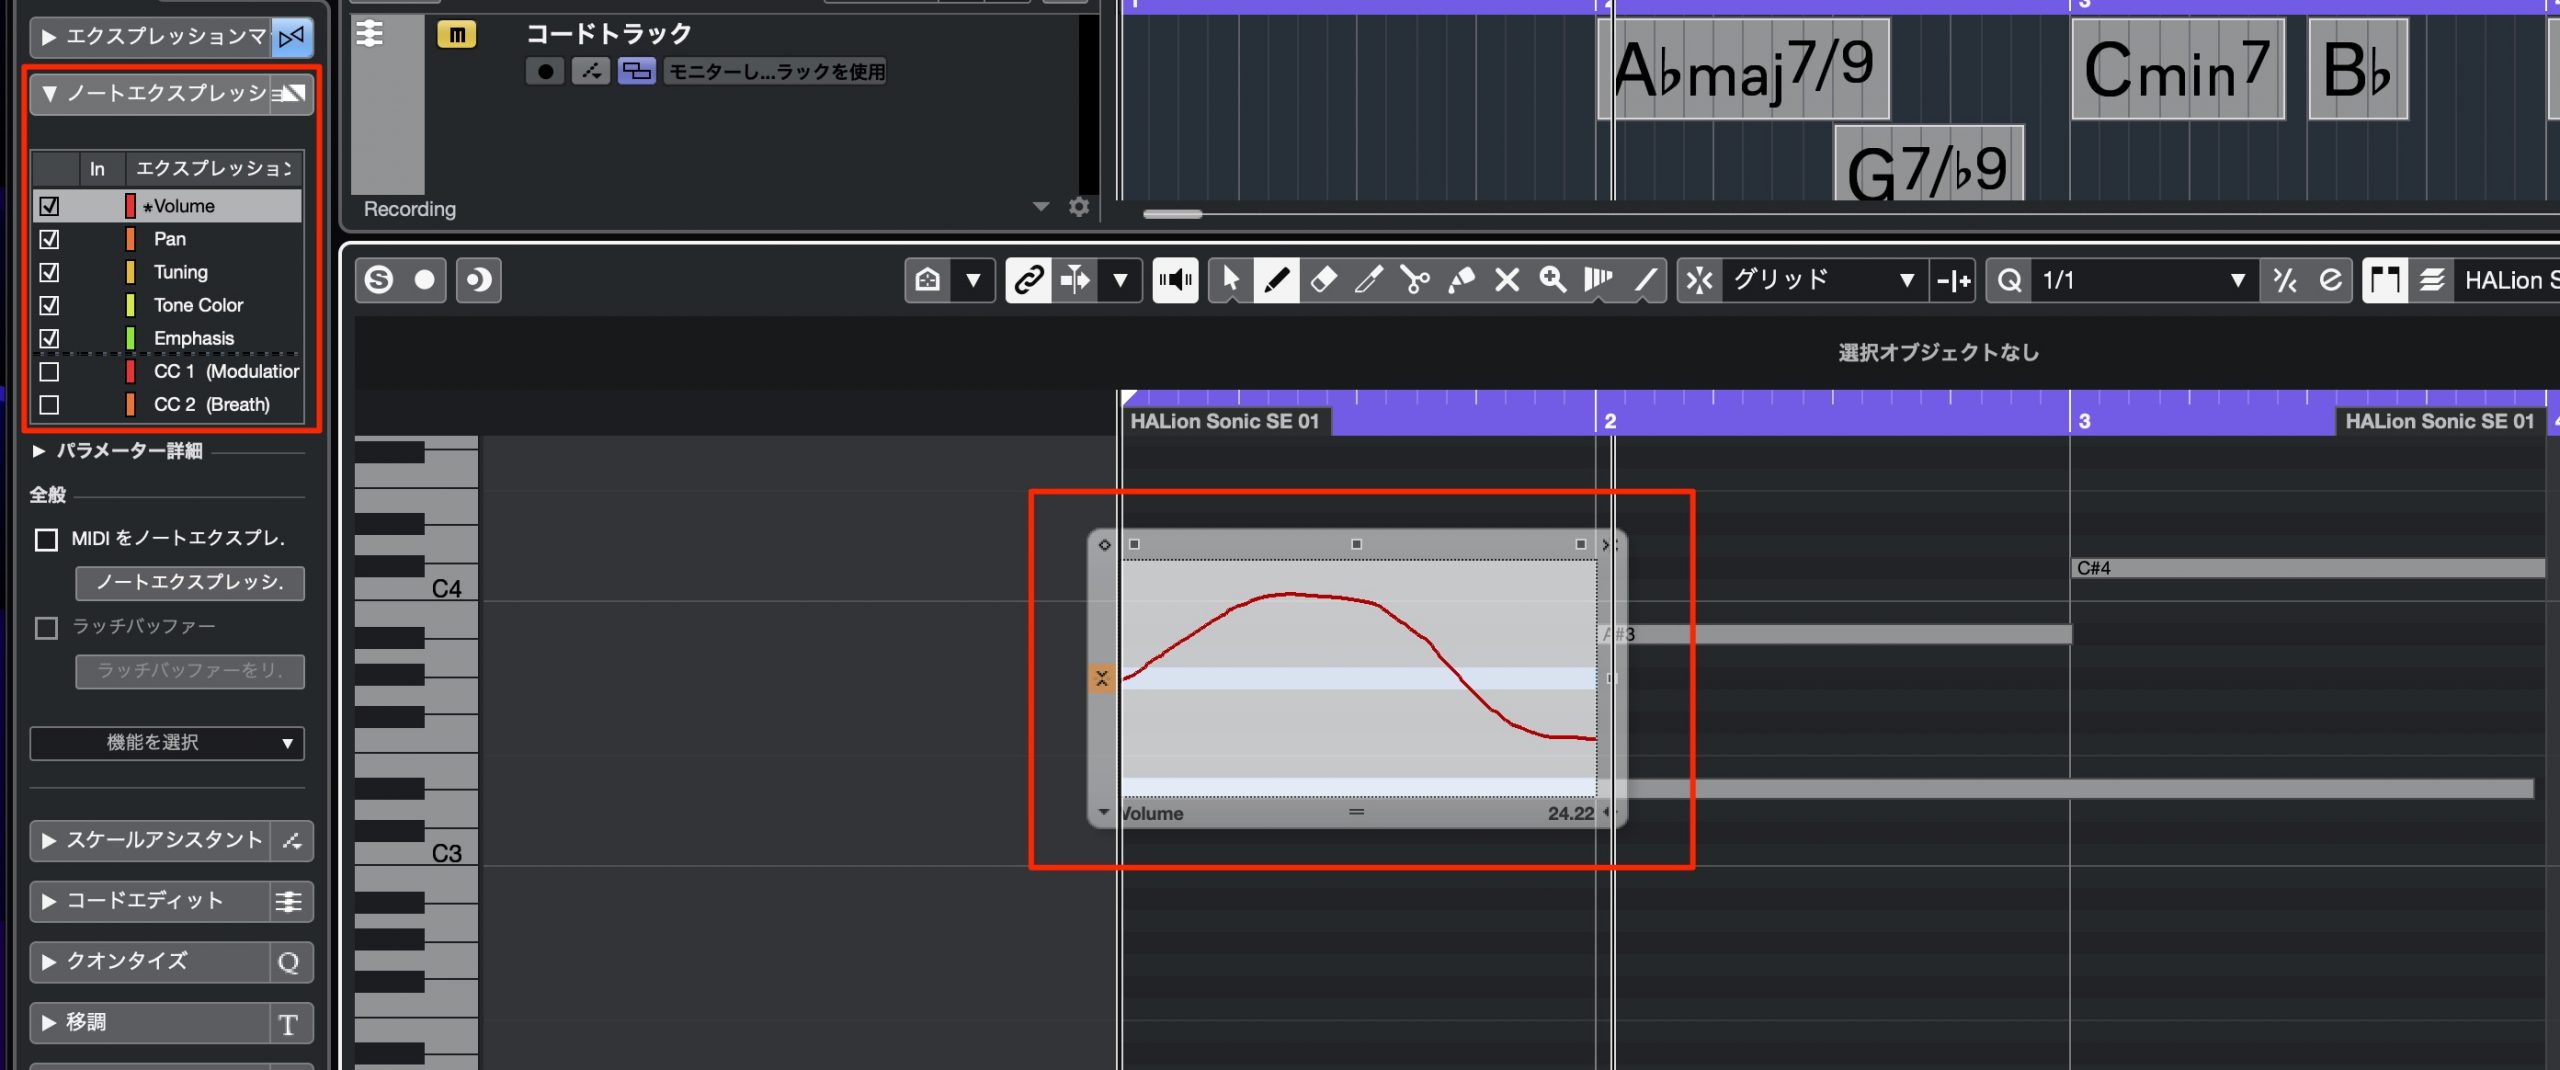Screen dimensions: 2560x1070
Task: Open the Quantize panel e icon
Action: [x=2331, y=280]
